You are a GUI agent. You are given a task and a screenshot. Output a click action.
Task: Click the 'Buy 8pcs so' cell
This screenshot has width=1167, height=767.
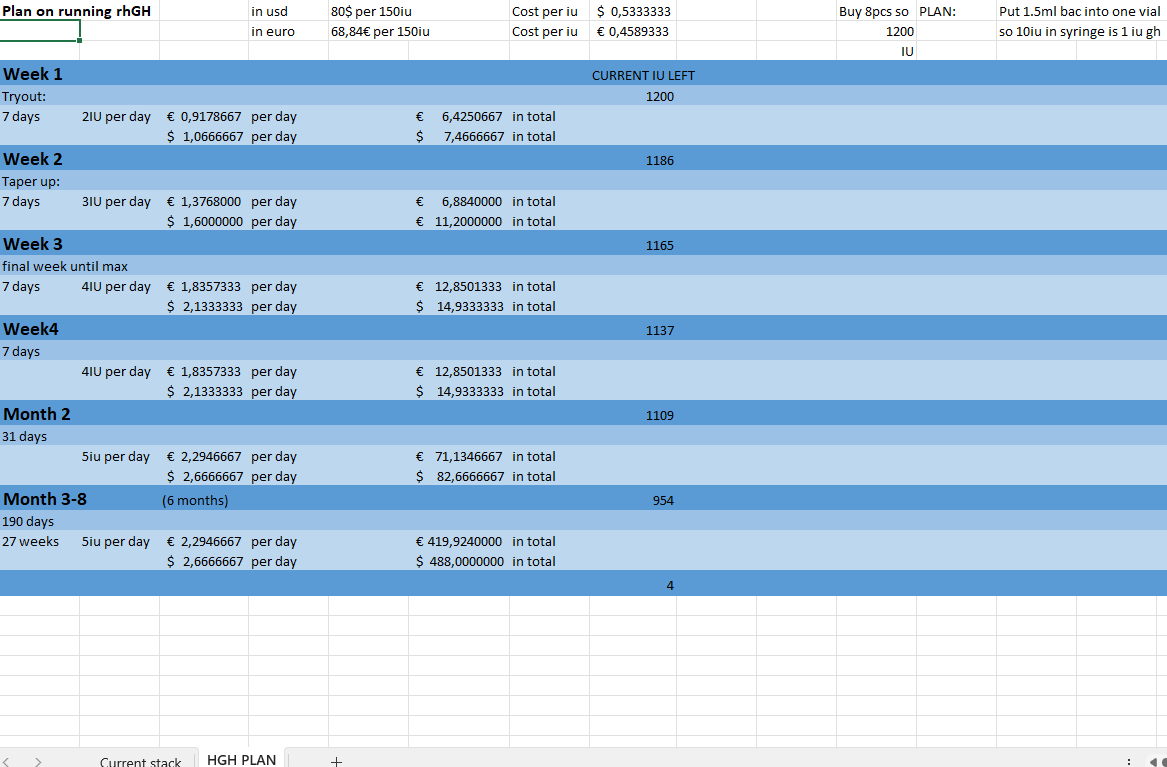click(874, 11)
